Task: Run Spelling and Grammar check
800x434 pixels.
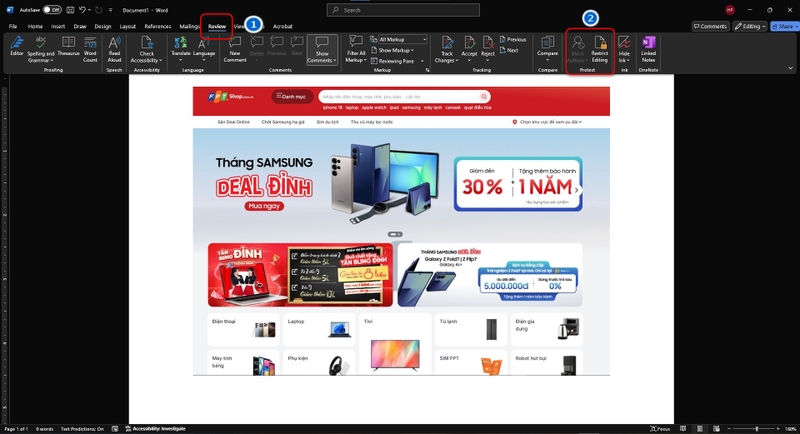Action: (40, 49)
